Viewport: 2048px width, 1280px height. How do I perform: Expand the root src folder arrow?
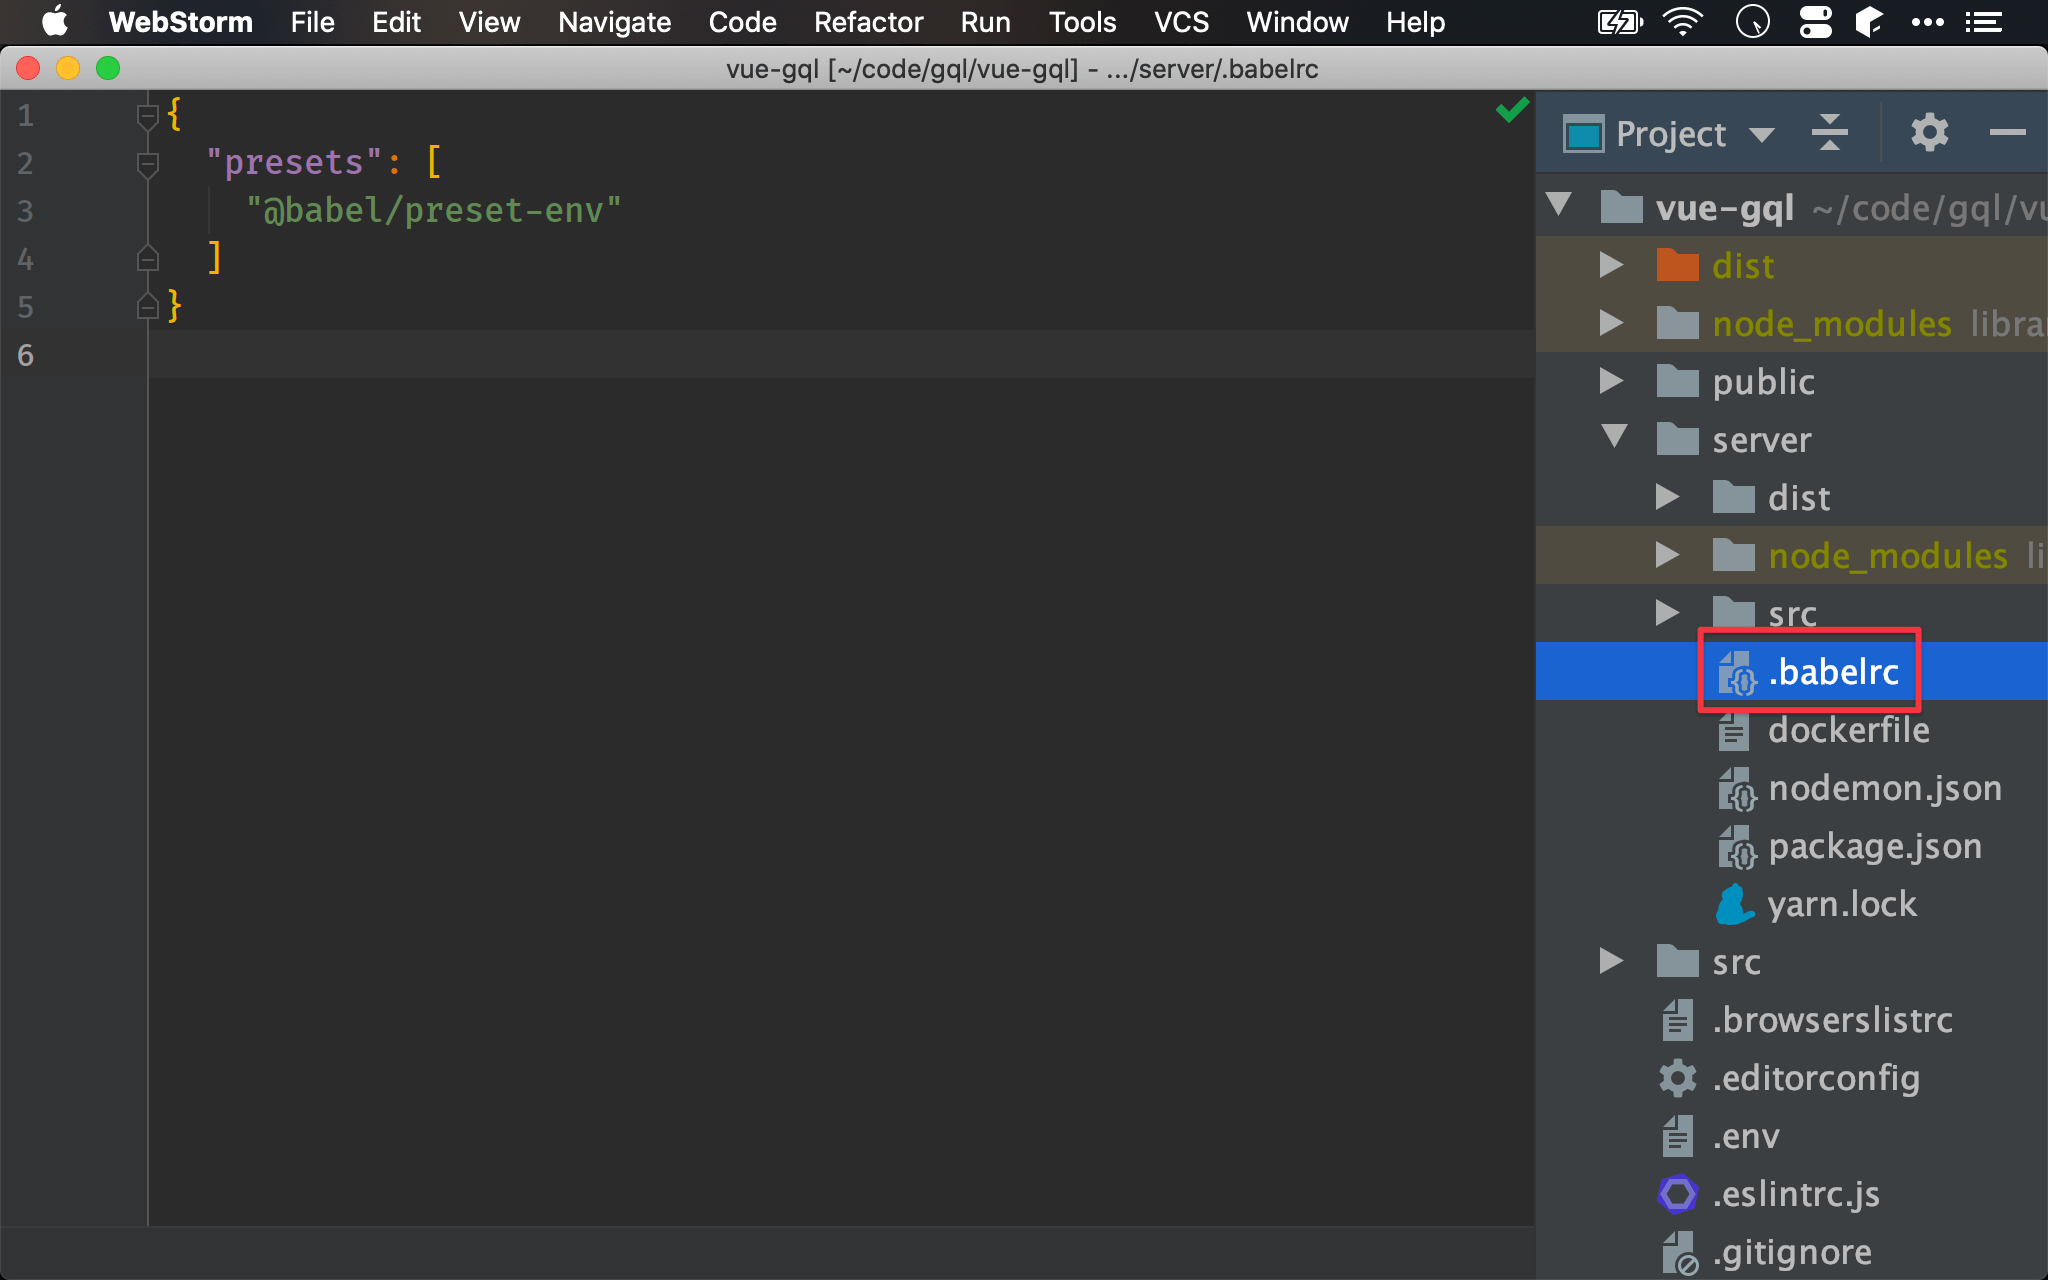1611,961
